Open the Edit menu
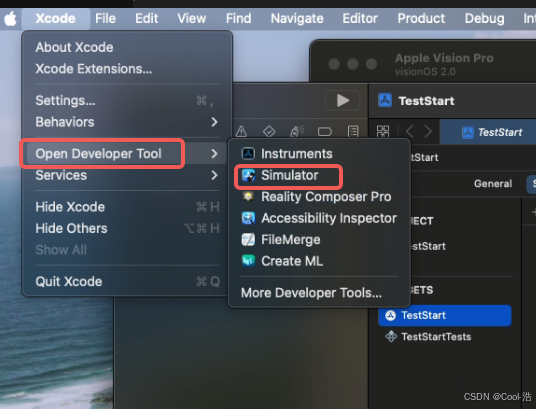Viewport: 536px width, 409px height. 147,18
